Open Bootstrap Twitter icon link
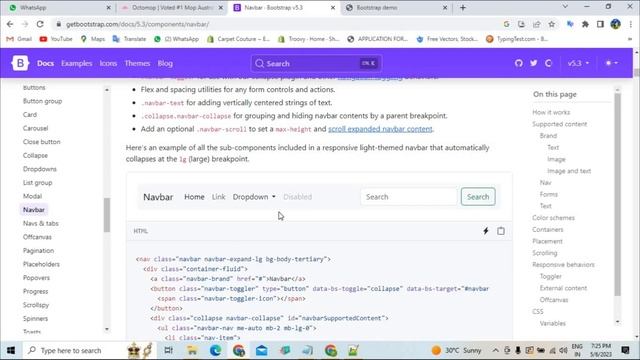640x360 pixels. pyautogui.click(x=533, y=63)
